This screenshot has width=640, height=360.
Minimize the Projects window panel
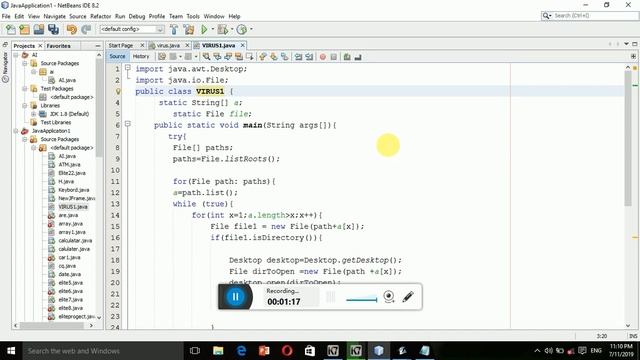pyautogui.click(x=98, y=46)
